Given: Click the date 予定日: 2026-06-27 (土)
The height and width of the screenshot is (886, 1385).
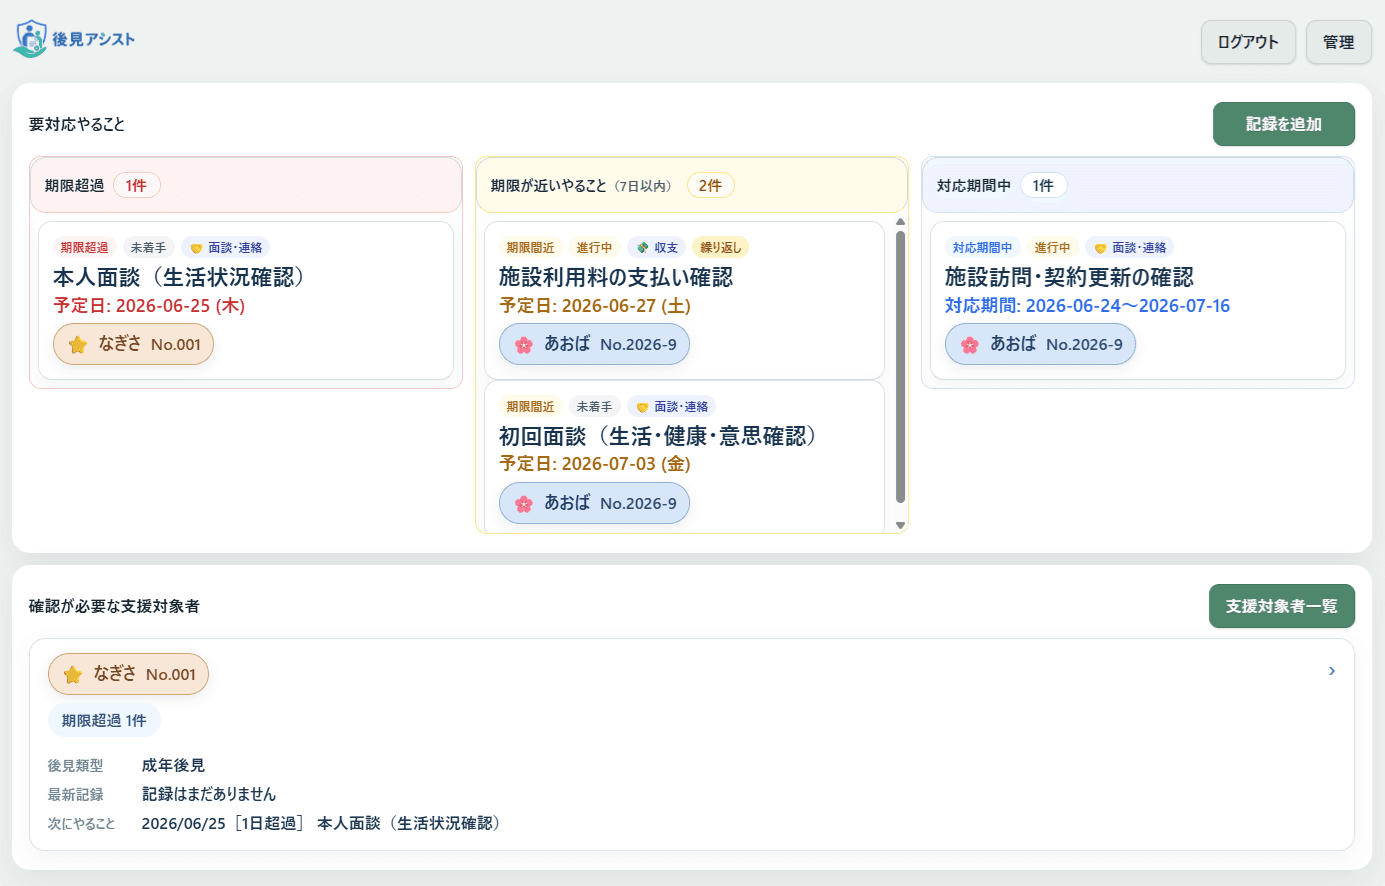Looking at the screenshot, I should point(595,306).
